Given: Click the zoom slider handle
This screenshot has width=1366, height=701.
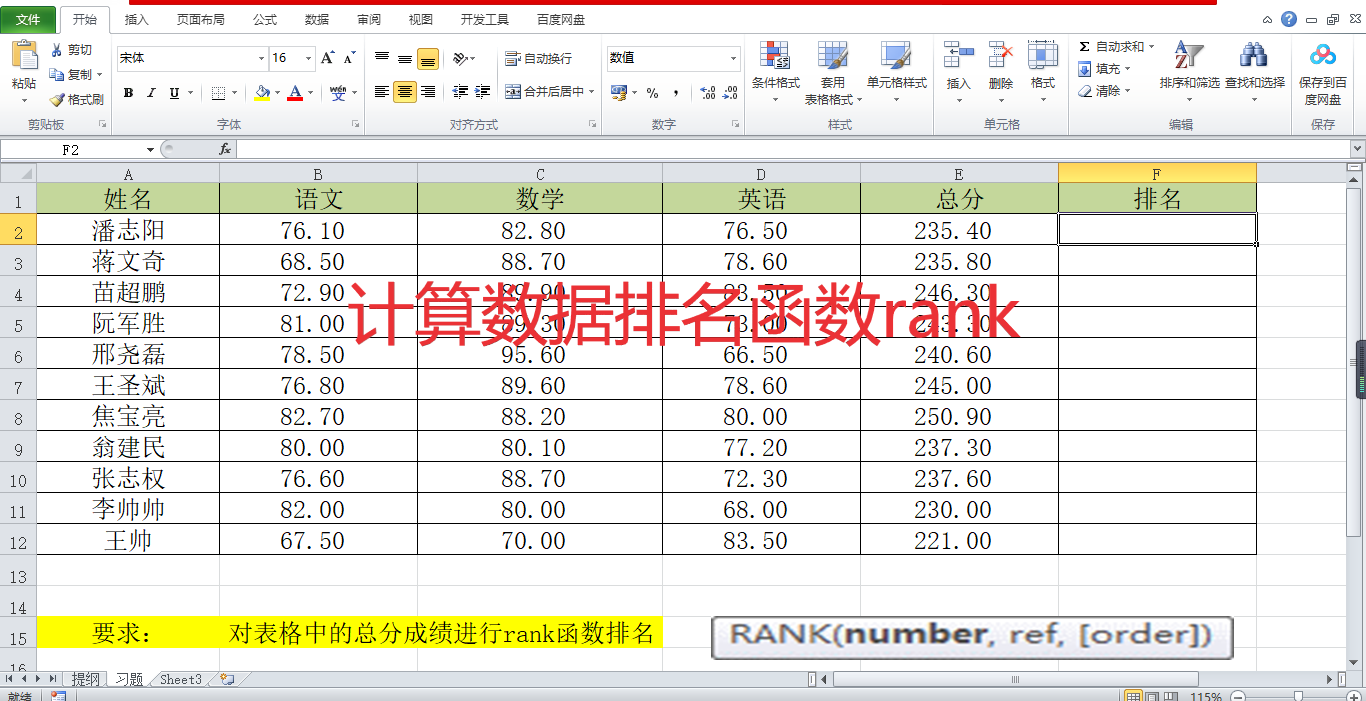Looking at the screenshot, I should point(1298,696).
